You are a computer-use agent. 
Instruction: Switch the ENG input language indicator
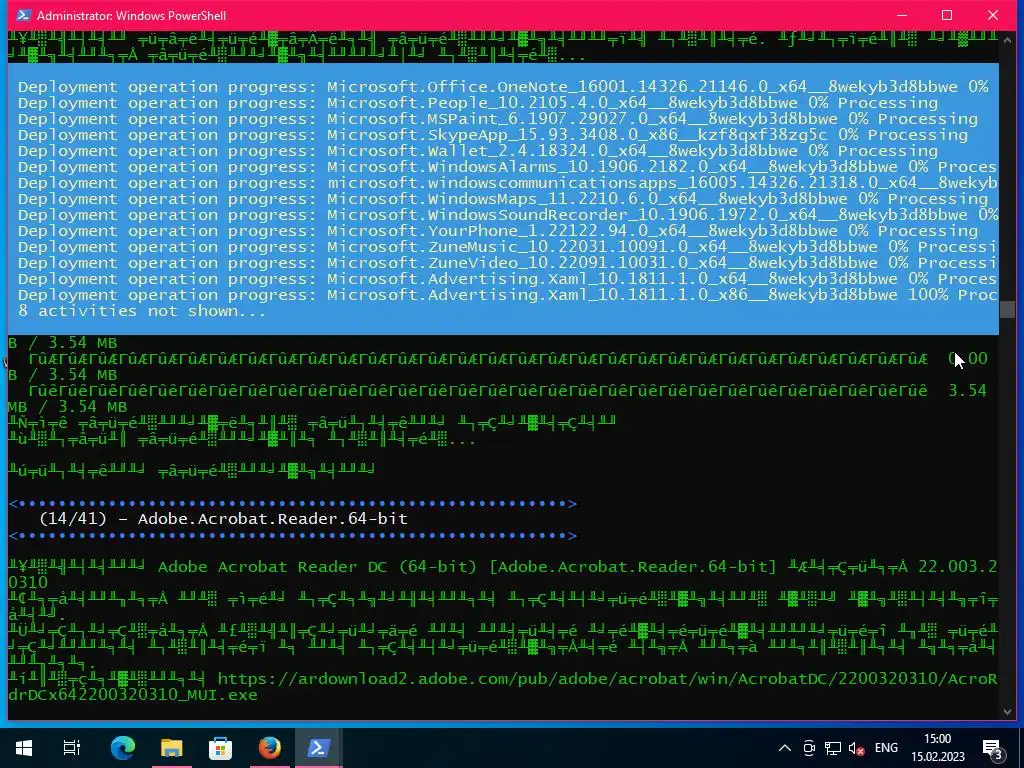[886, 748]
